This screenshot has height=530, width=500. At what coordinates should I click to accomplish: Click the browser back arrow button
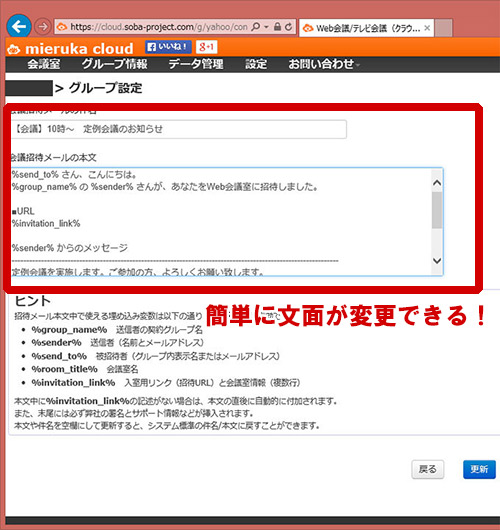click(x=19, y=26)
